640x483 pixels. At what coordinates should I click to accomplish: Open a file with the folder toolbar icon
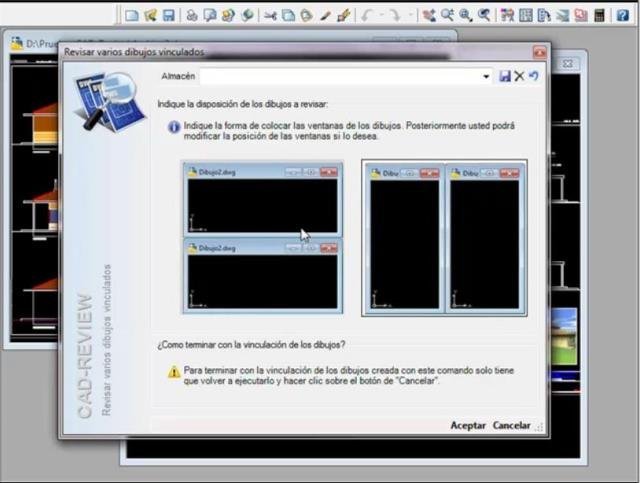[150, 16]
